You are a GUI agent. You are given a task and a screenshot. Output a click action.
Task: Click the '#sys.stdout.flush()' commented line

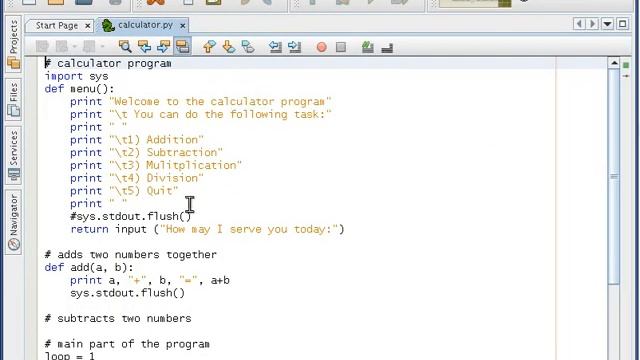[x=130, y=216]
